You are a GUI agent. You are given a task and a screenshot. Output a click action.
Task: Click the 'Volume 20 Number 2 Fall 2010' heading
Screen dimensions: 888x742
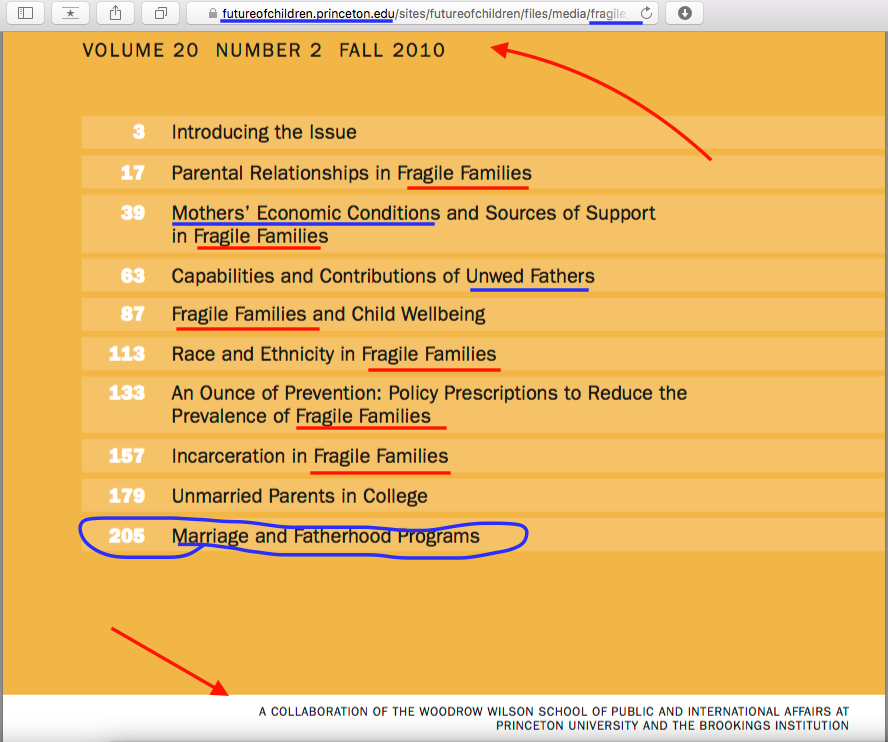264,50
